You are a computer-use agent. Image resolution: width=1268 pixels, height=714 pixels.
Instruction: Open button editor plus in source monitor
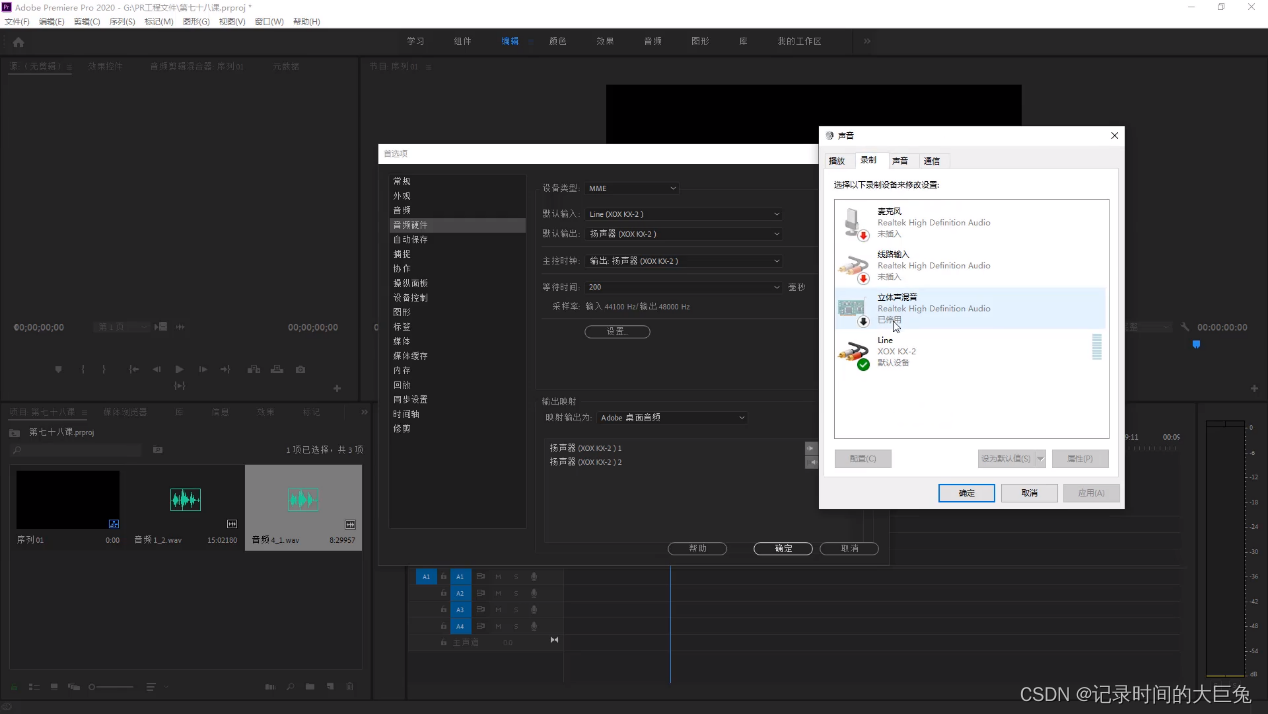[337, 388]
